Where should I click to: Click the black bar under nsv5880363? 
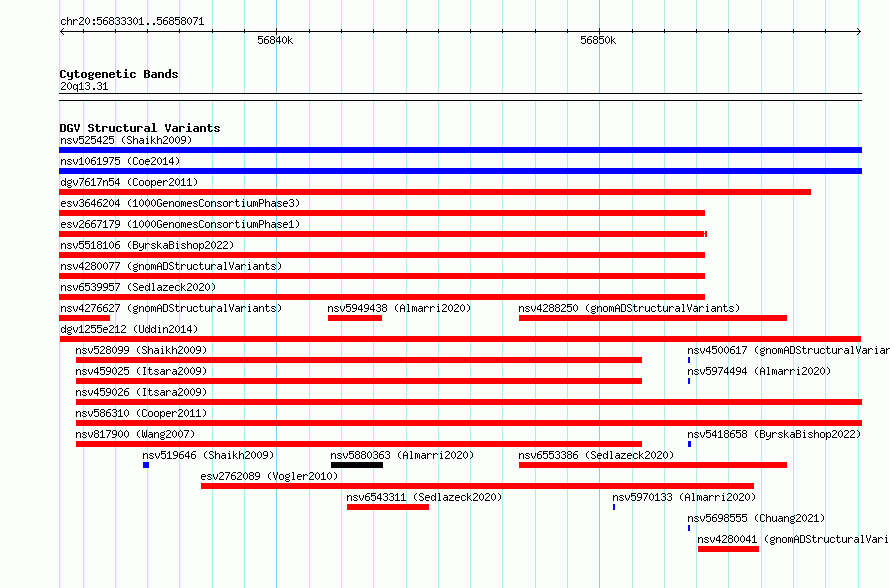[x=357, y=465]
